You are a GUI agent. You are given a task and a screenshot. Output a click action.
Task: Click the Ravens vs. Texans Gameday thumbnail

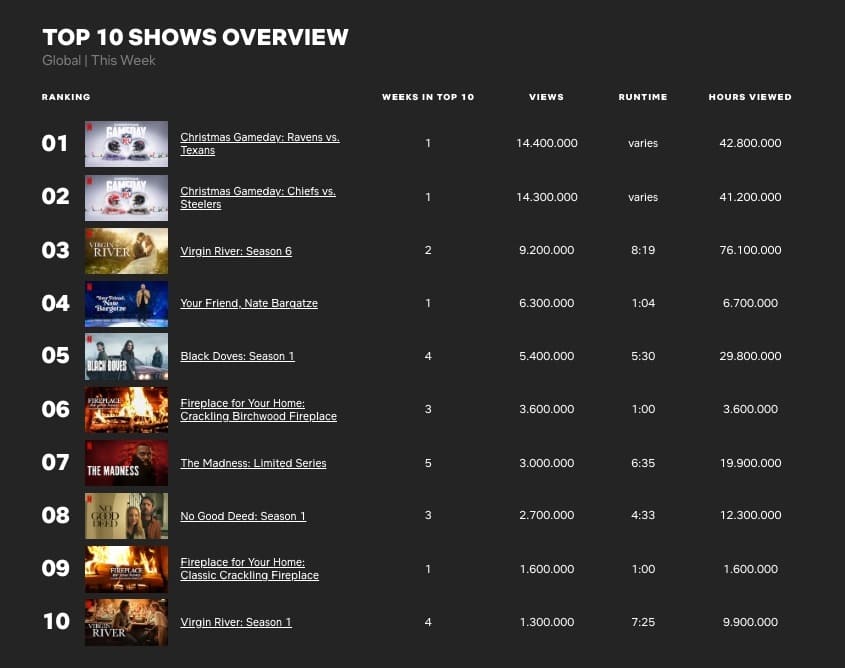coord(126,144)
